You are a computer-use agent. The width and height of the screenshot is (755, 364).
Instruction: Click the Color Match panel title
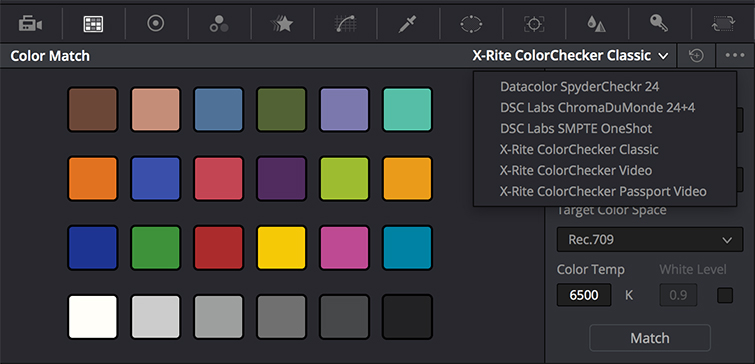[50, 56]
